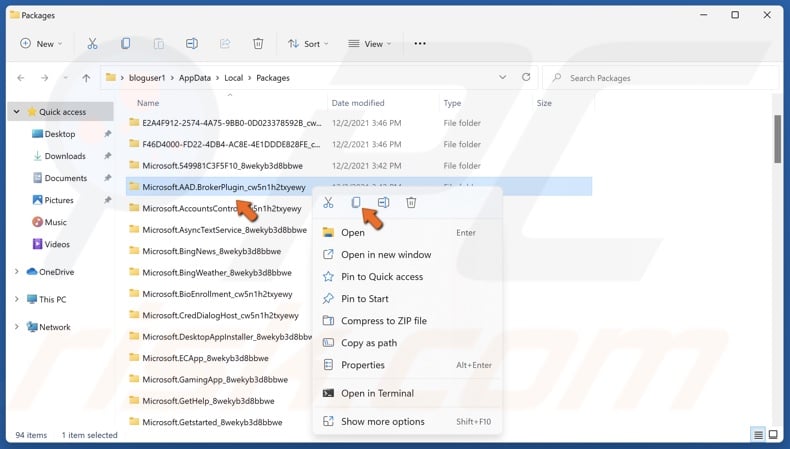Collapse the Quick access tree
The width and height of the screenshot is (790, 449).
click(17, 112)
